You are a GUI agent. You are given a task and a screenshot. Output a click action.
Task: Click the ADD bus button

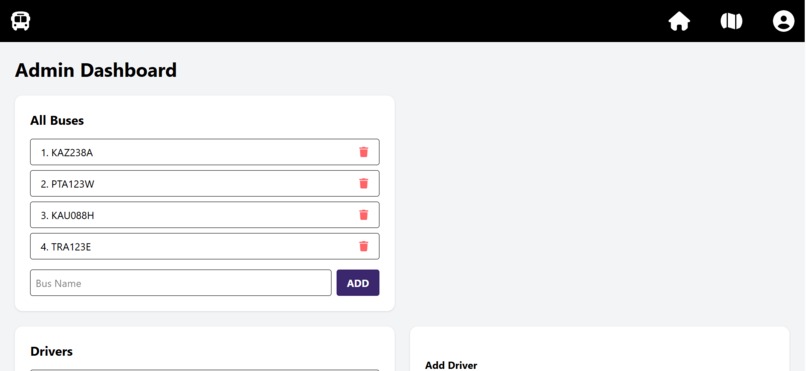(x=358, y=283)
